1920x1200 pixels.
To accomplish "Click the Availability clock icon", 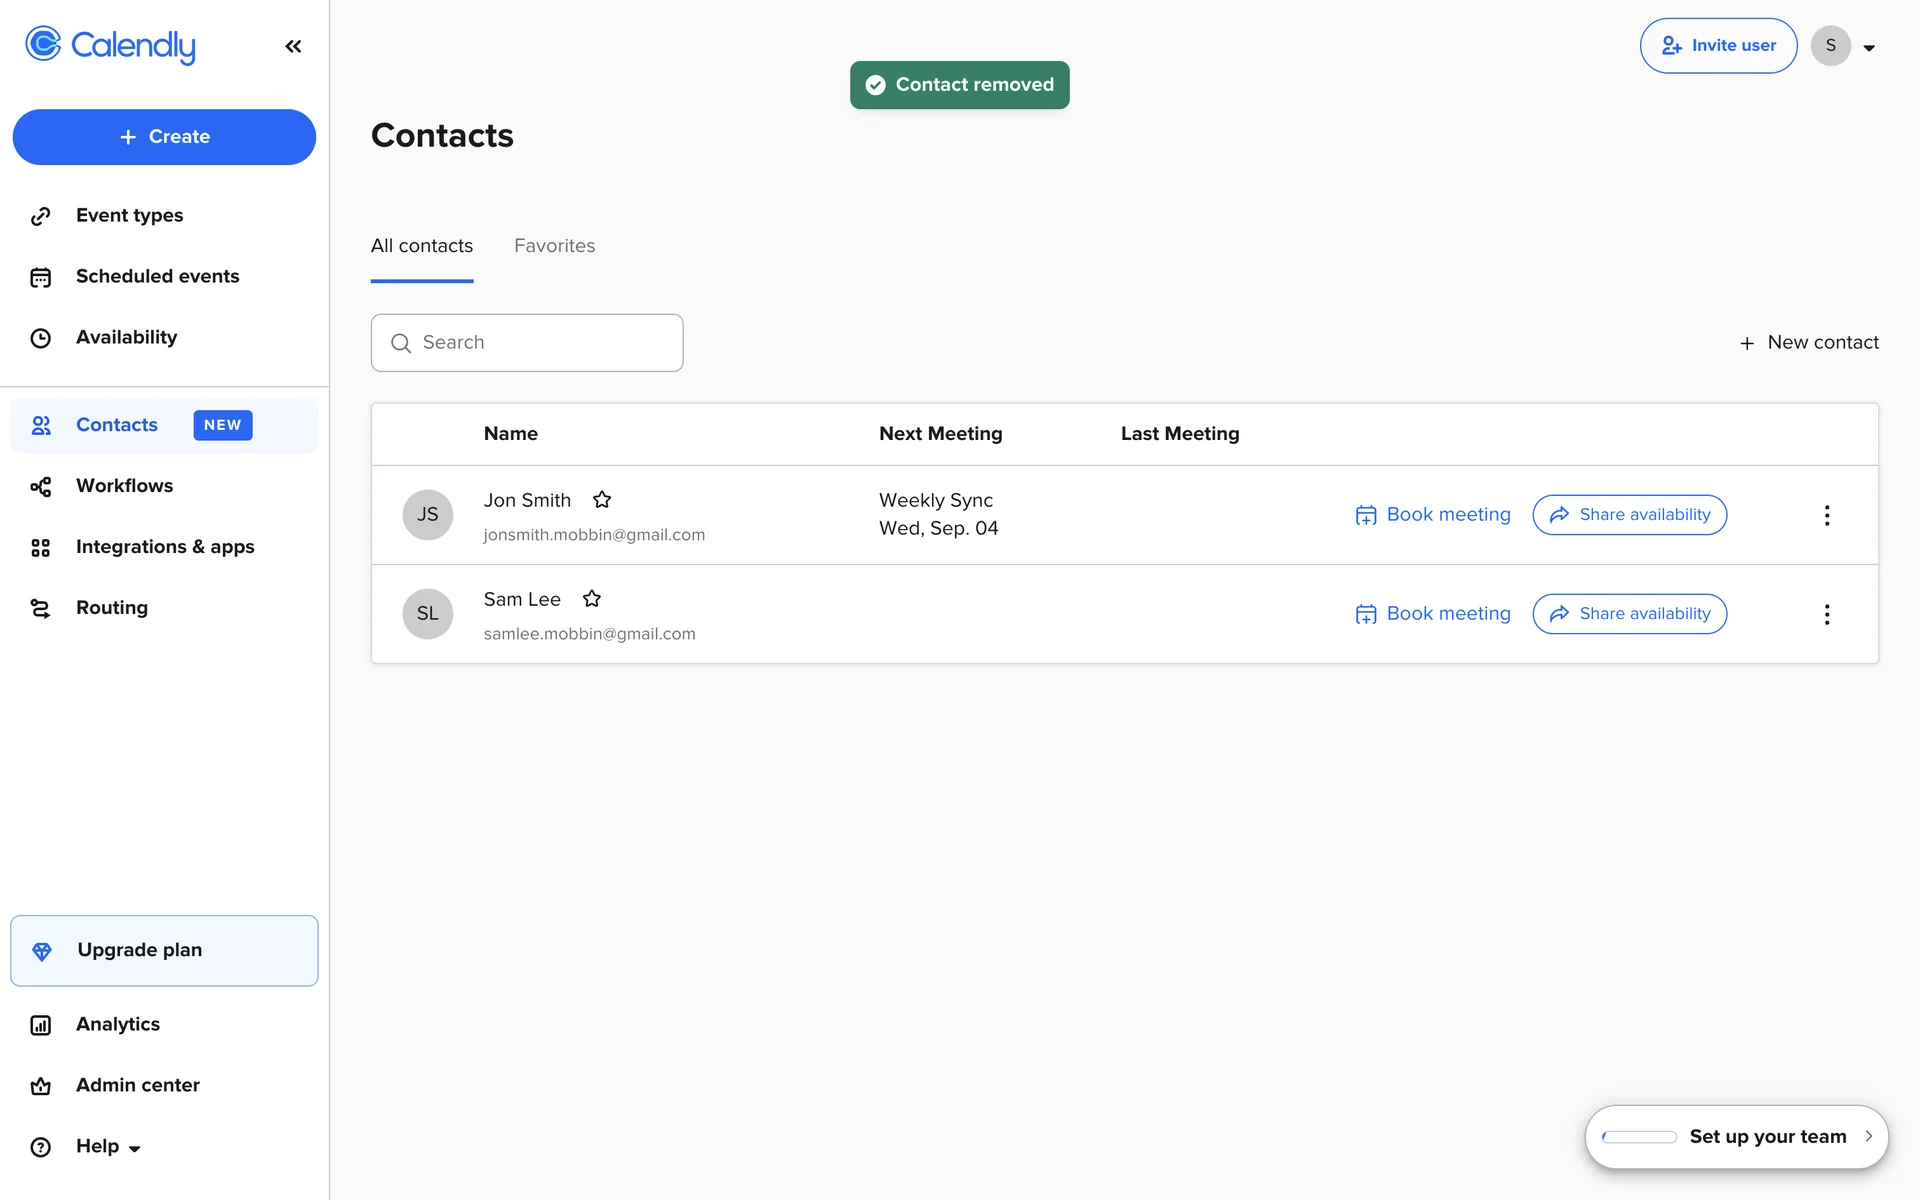I will coord(41,338).
